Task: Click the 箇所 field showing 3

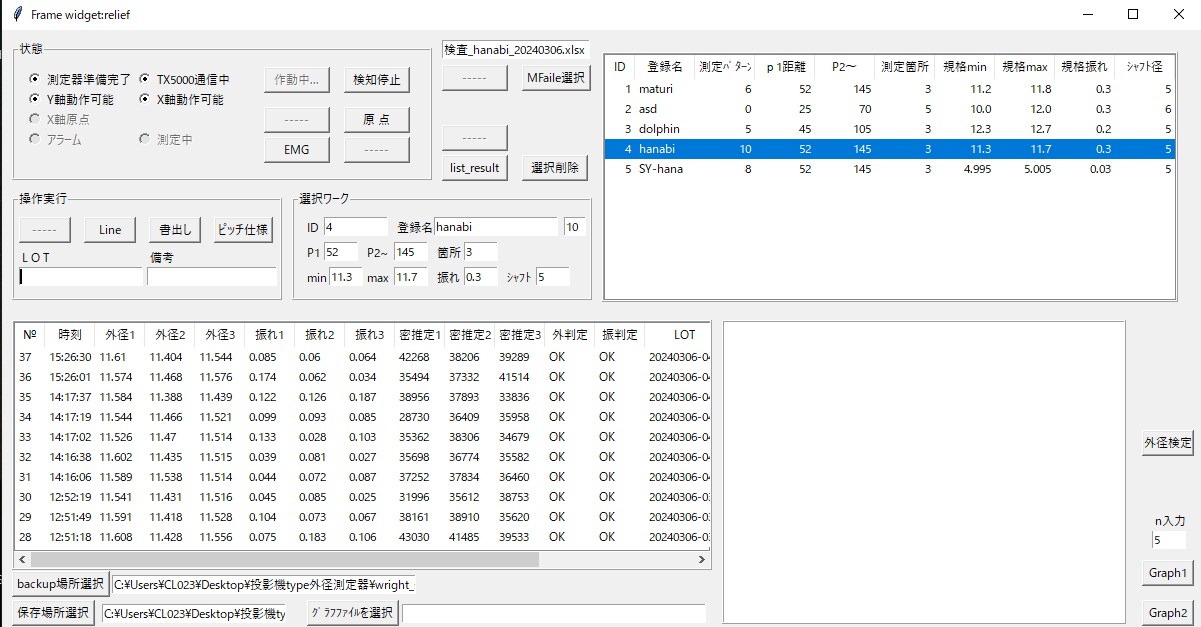Action: (x=480, y=252)
